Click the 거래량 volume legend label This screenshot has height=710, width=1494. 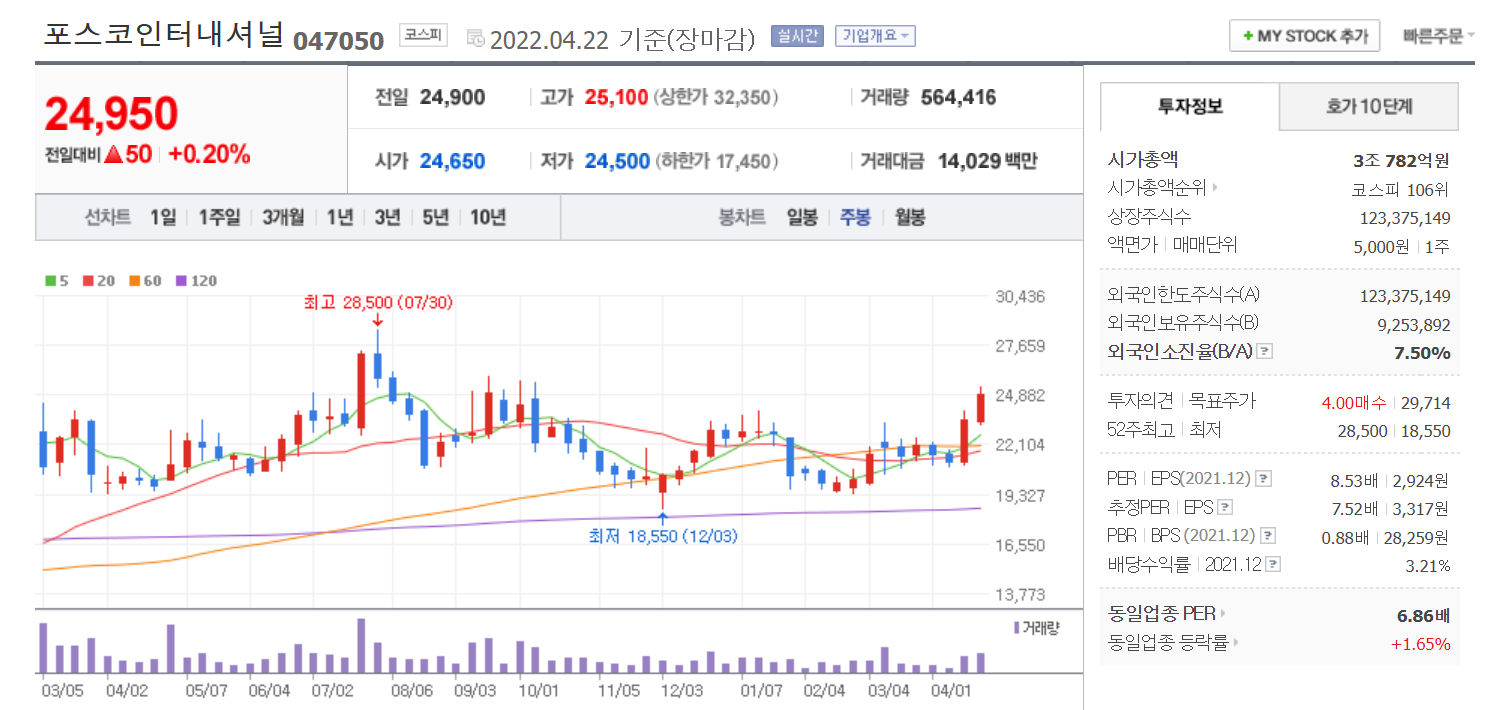pos(1035,627)
